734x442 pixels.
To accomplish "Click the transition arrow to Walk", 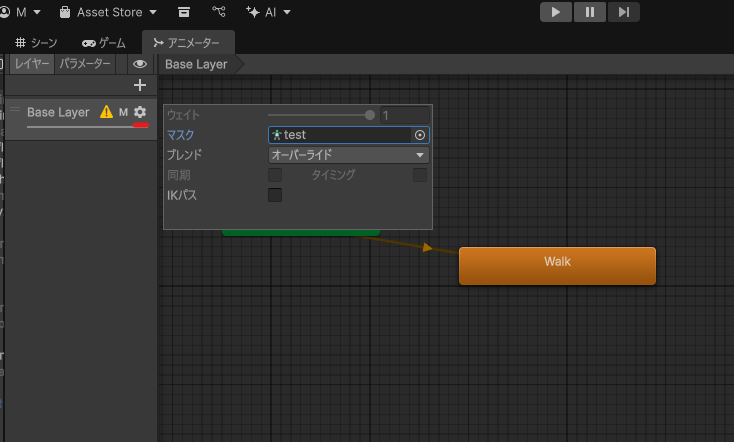I will [x=427, y=247].
